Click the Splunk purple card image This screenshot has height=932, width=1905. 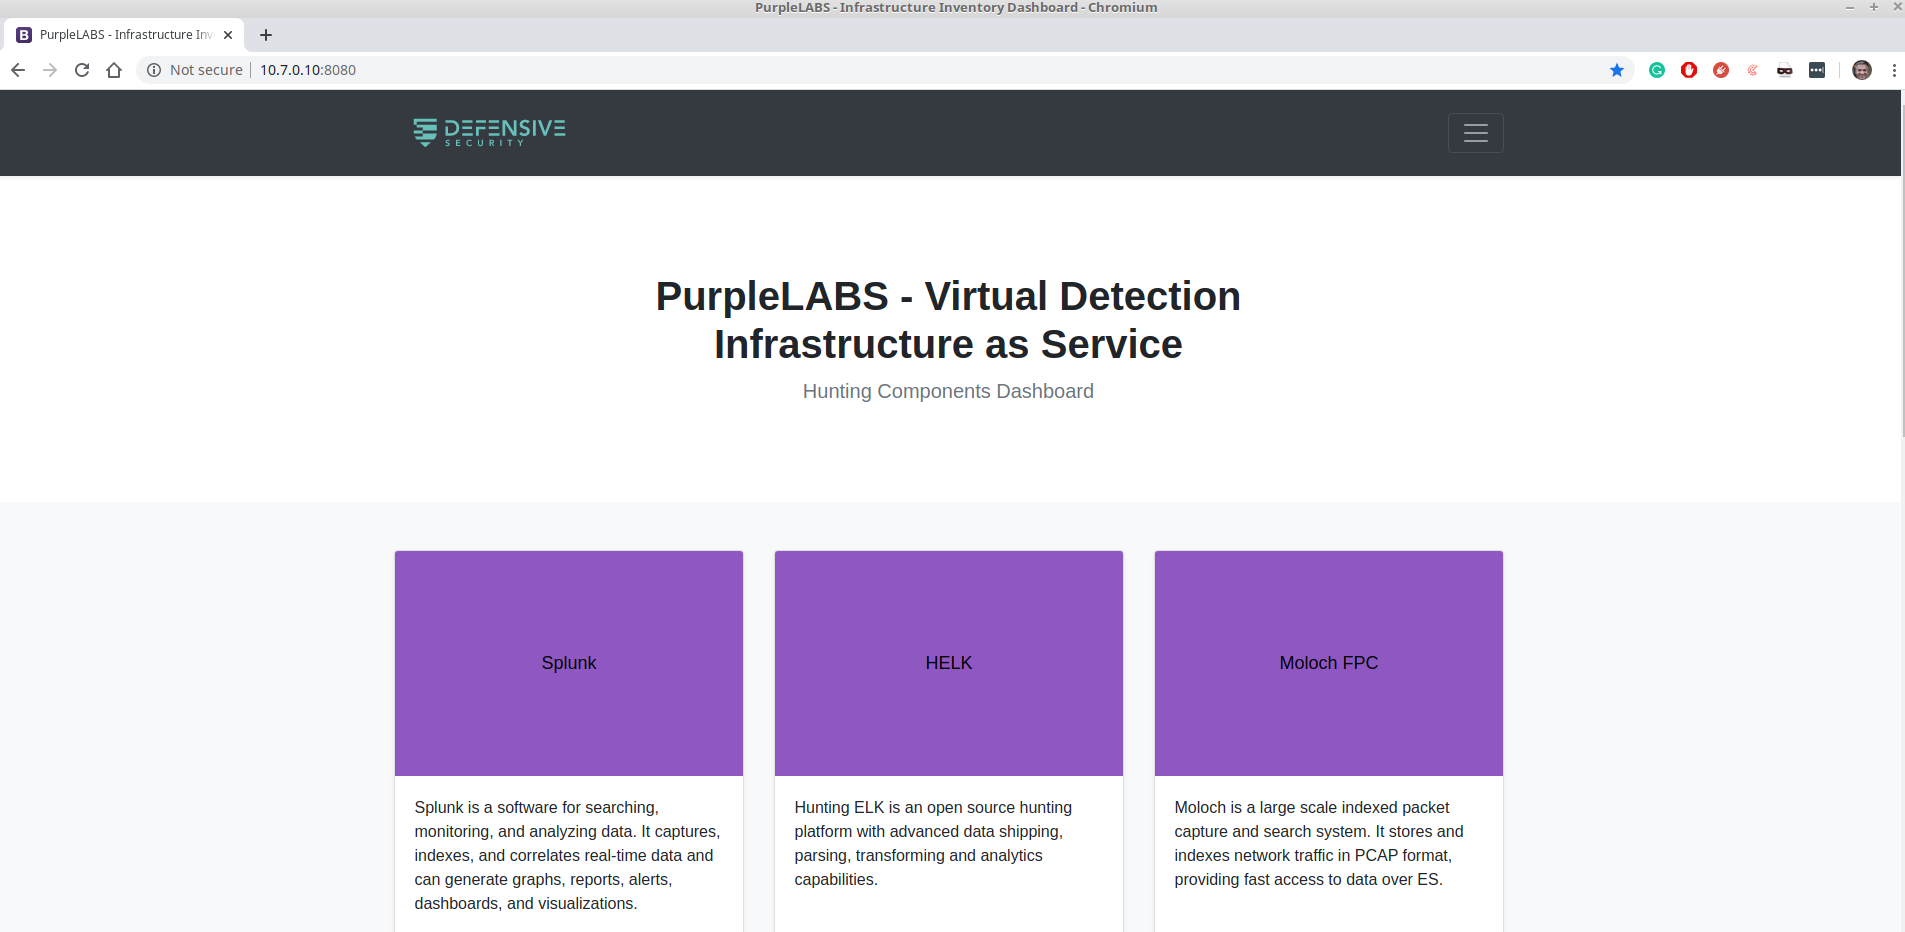[x=569, y=663]
